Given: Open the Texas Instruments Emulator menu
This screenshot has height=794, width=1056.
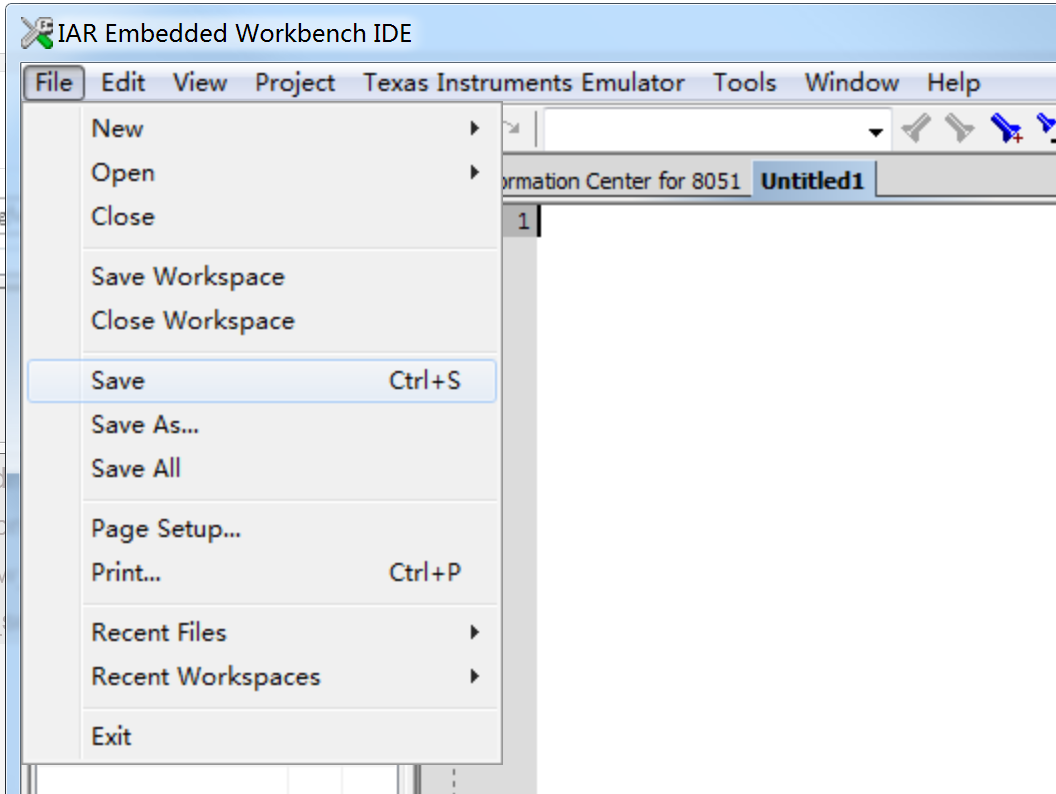Looking at the screenshot, I should tap(523, 82).
